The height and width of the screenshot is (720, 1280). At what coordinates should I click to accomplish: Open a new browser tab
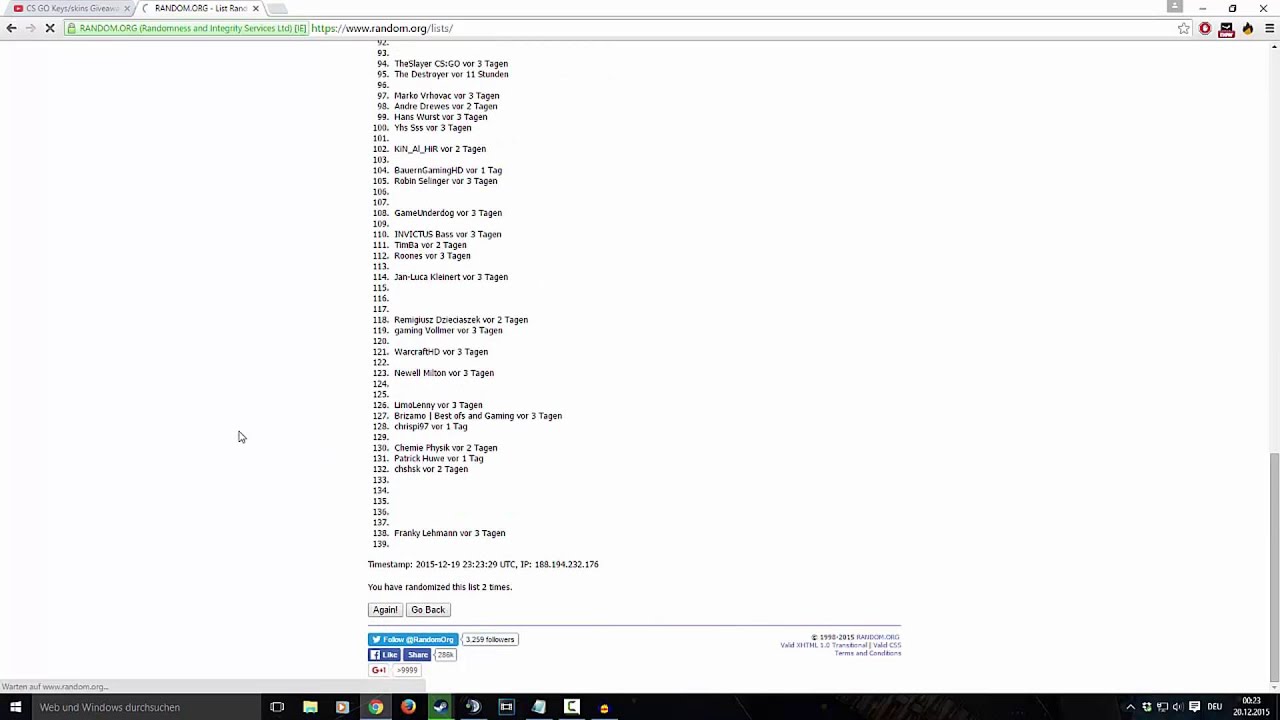[x=278, y=9]
